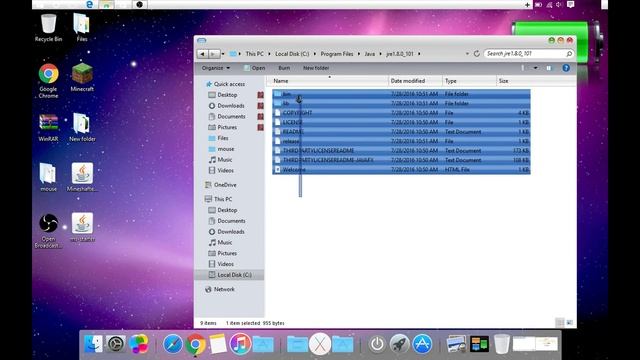This screenshot has width=640, height=360.
Task: Select the Minecraft desktop icon
Action: pyautogui.click(x=82, y=78)
